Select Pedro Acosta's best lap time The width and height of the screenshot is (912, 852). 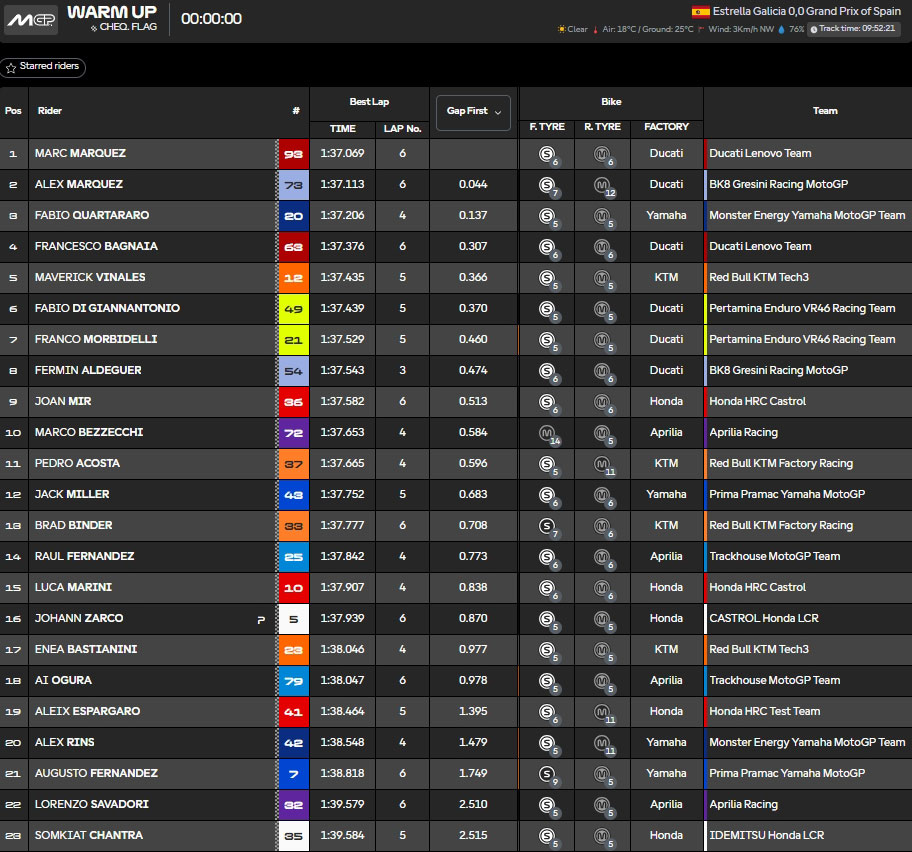[x=342, y=464]
